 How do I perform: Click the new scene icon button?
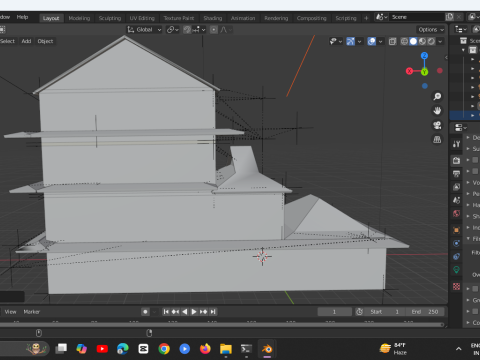point(450,17)
